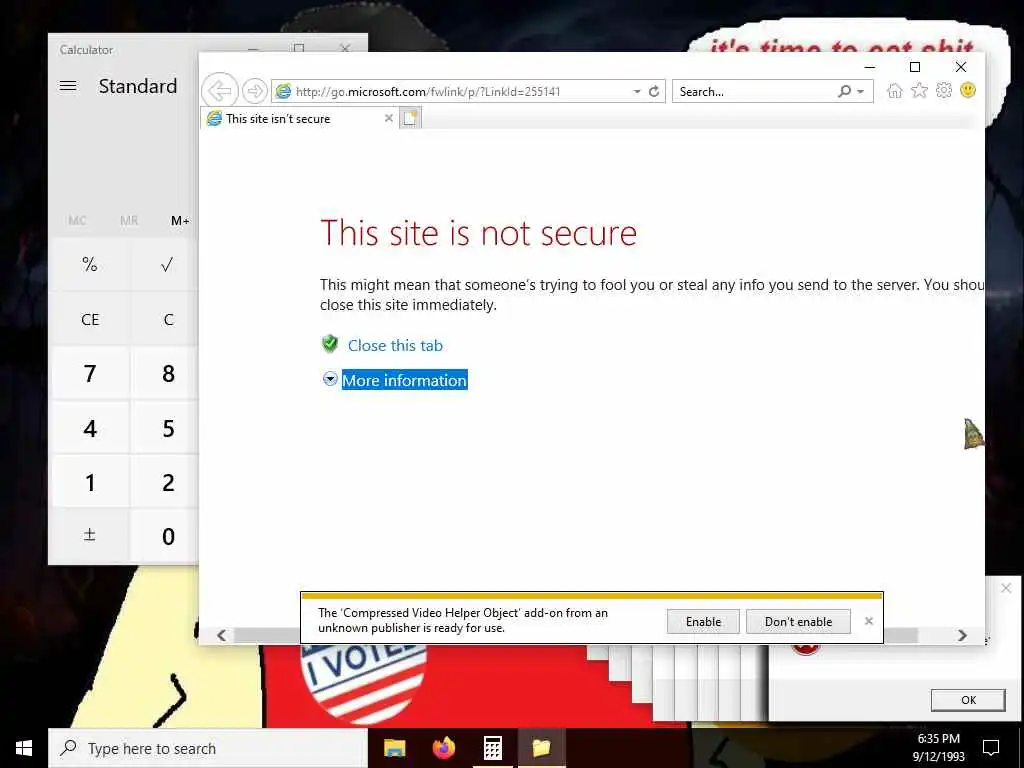Click the 2 key in Calculator
The image size is (1024, 768).
click(167, 483)
